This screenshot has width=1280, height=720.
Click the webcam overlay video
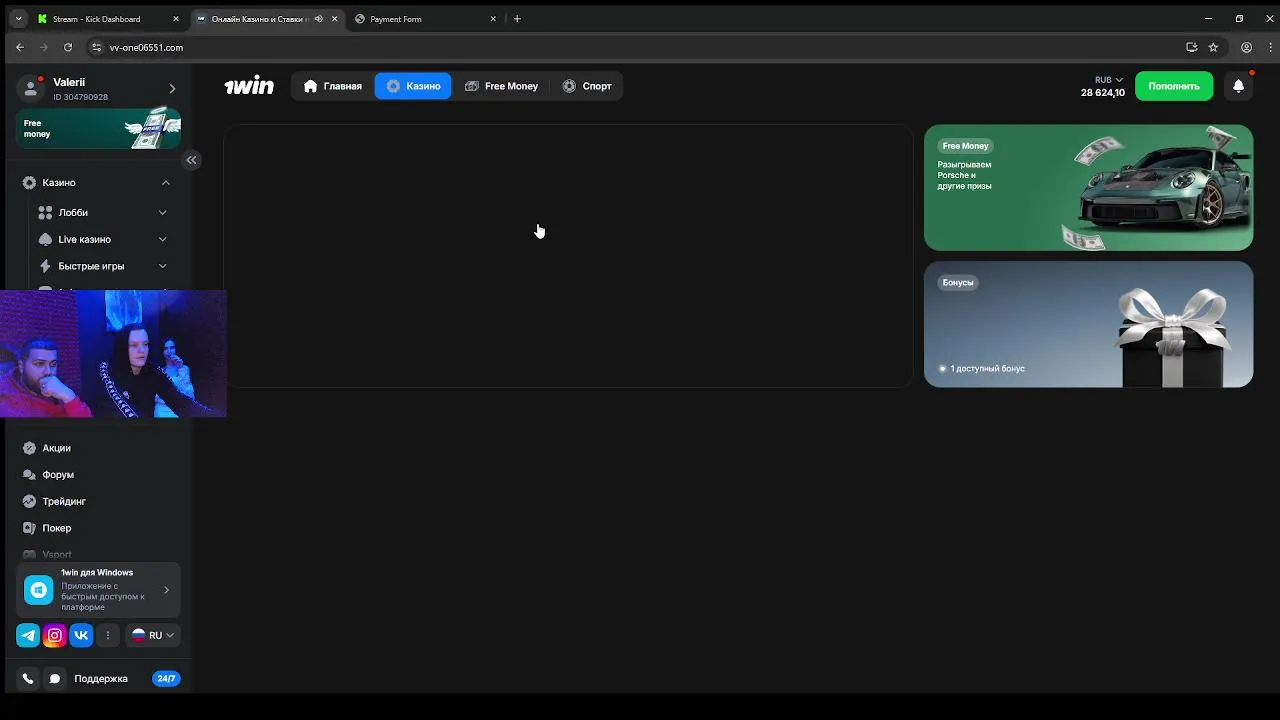coord(113,354)
